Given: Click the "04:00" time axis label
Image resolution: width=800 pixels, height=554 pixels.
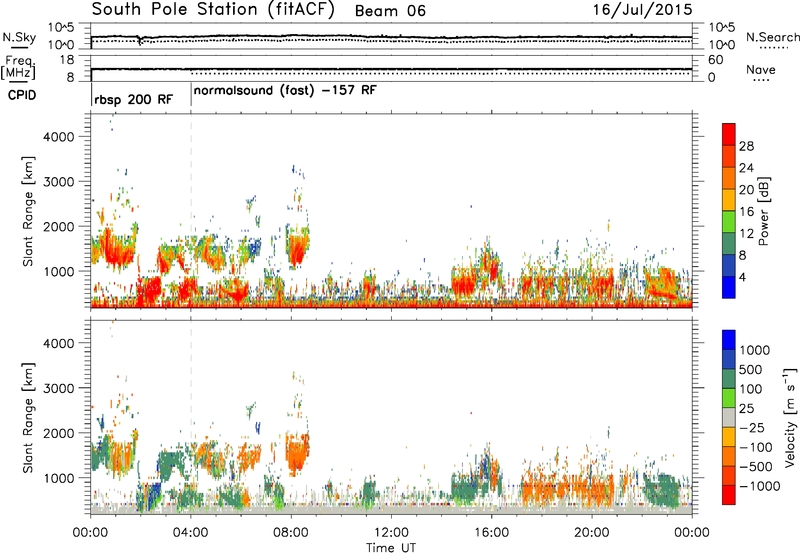Looking at the screenshot, I should click(190, 533).
